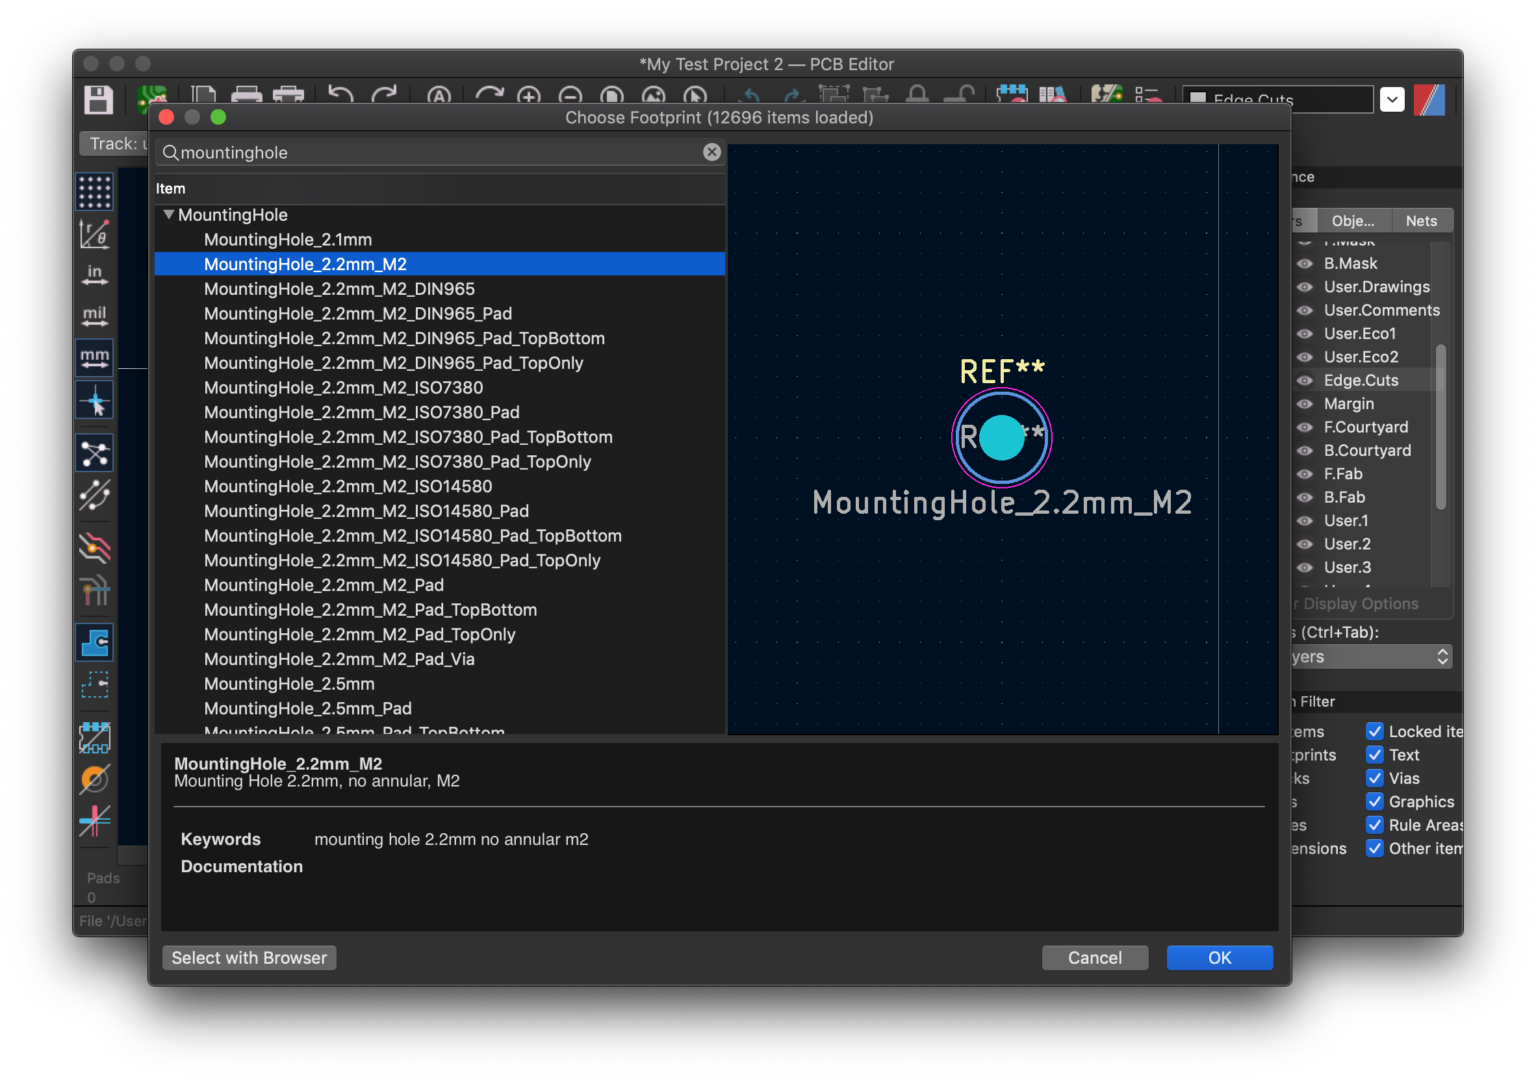This screenshot has width=1536, height=1082.
Task: Open the Objects tab
Action: click(1354, 220)
